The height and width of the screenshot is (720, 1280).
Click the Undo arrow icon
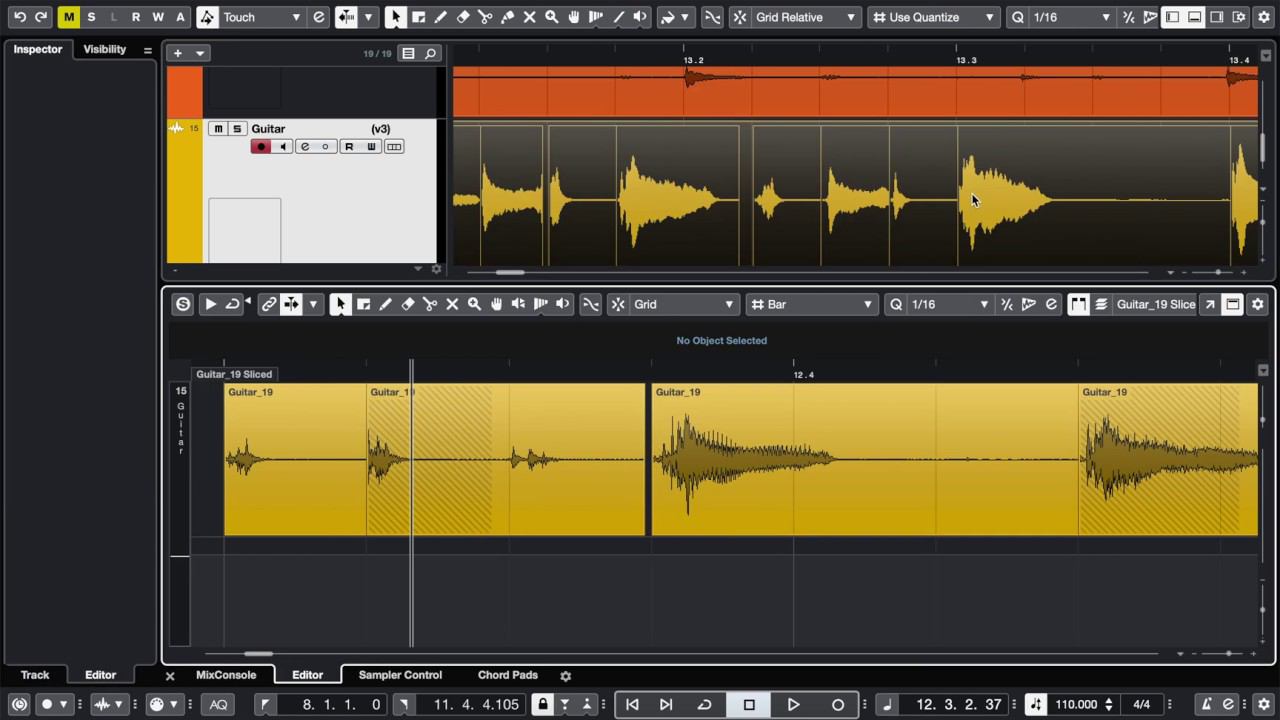[x=19, y=17]
